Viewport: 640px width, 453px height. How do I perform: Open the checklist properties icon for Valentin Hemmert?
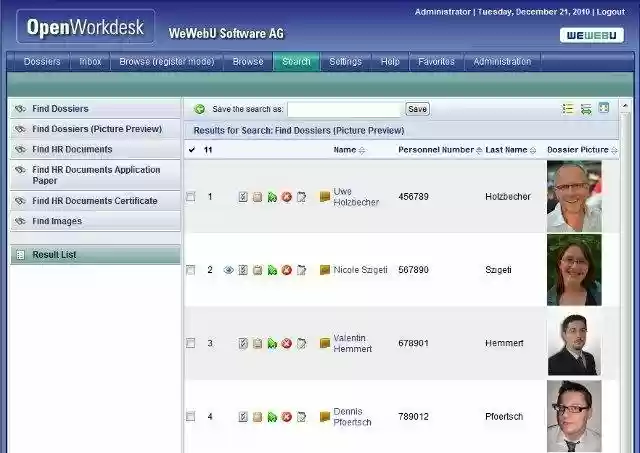(x=243, y=344)
